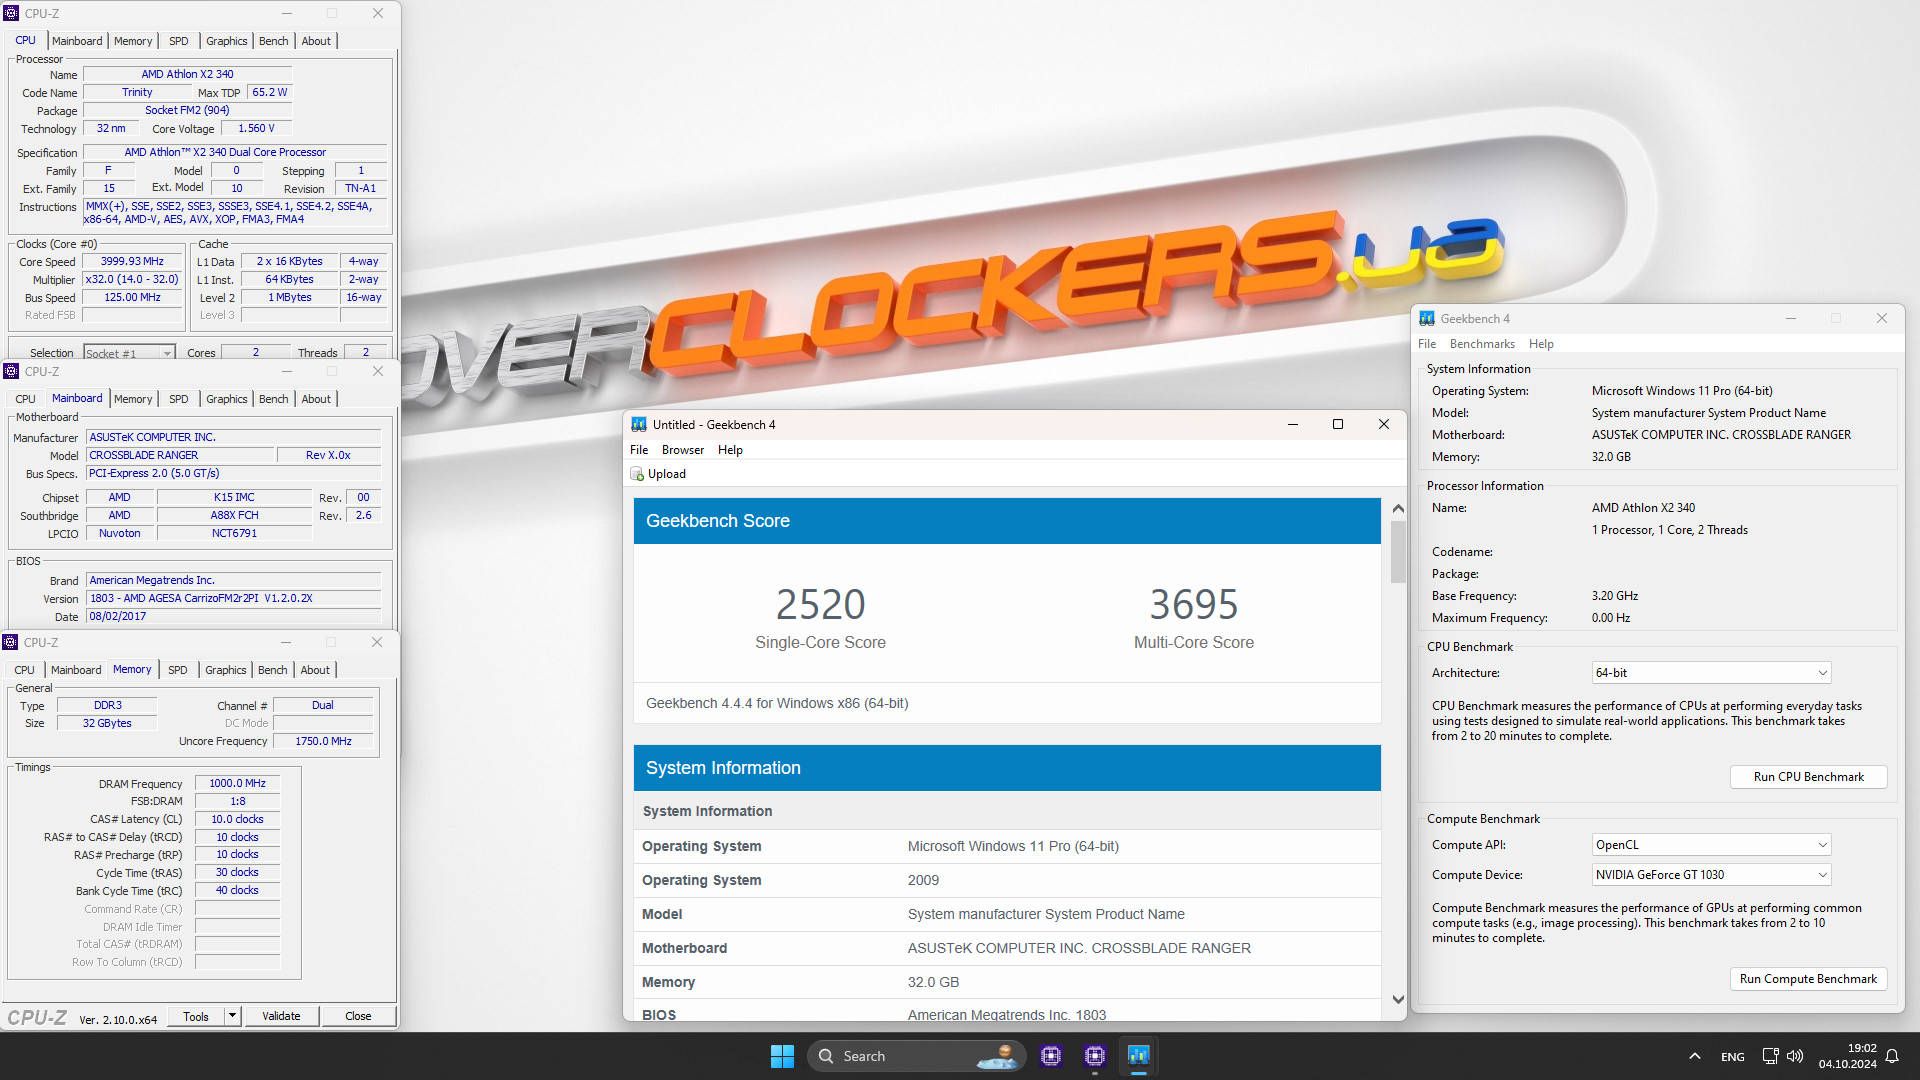Click the Uncore Frequency value 1750.0 MHz
This screenshot has height=1080, width=1920.
tap(323, 741)
